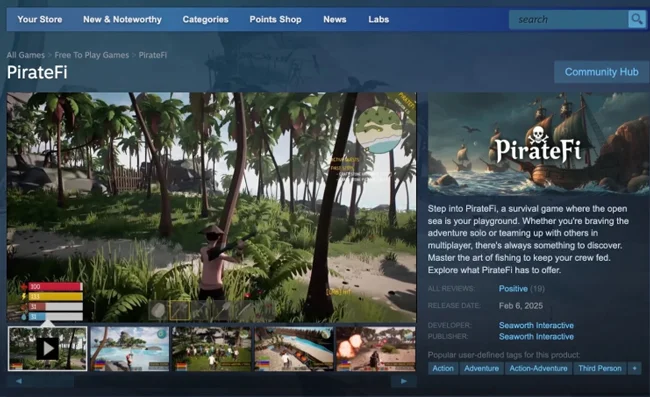This screenshot has height=397, width=650.
Task: Open developer Seaworth Interactive link
Action: pyautogui.click(x=536, y=325)
